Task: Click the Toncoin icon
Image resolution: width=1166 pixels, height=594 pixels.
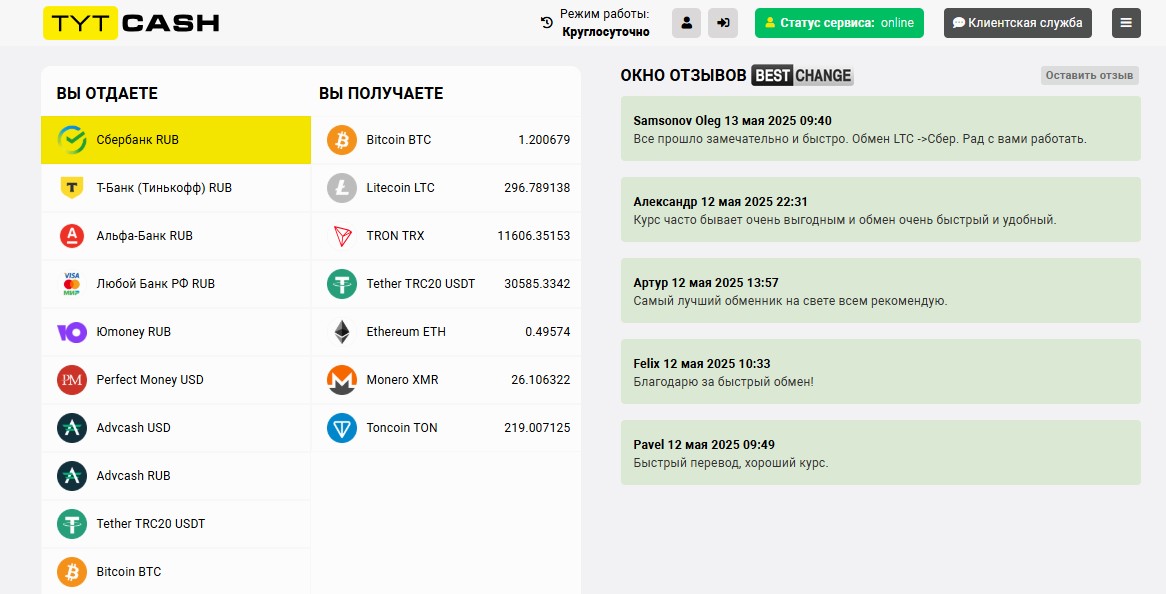Action: [342, 427]
